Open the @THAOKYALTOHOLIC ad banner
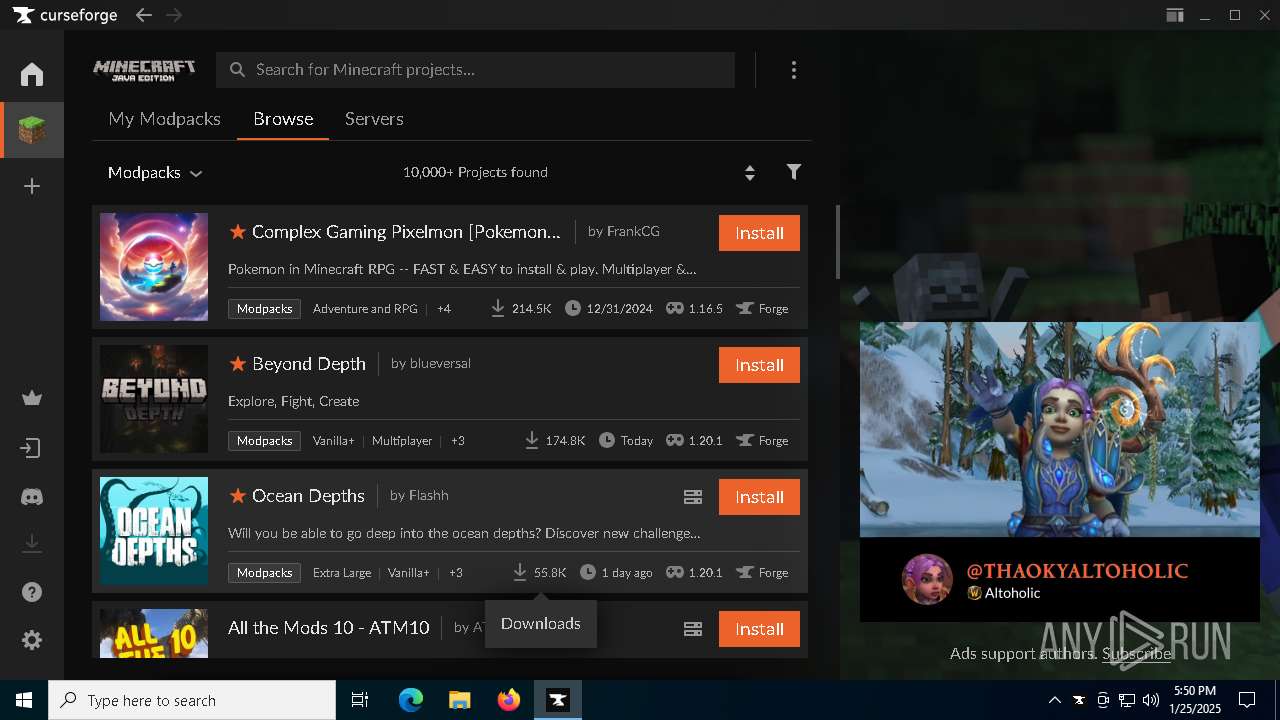The height and width of the screenshot is (720, 1280). [1060, 472]
